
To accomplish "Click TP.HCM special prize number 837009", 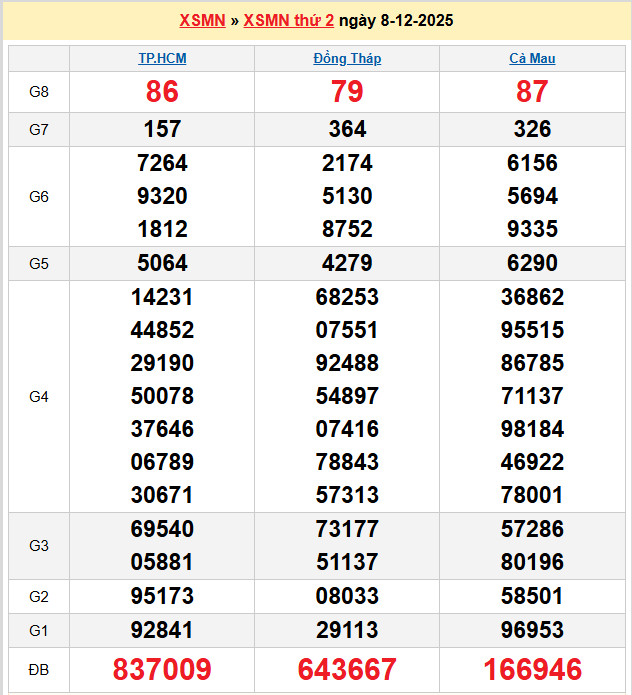I will [x=162, y=669].
